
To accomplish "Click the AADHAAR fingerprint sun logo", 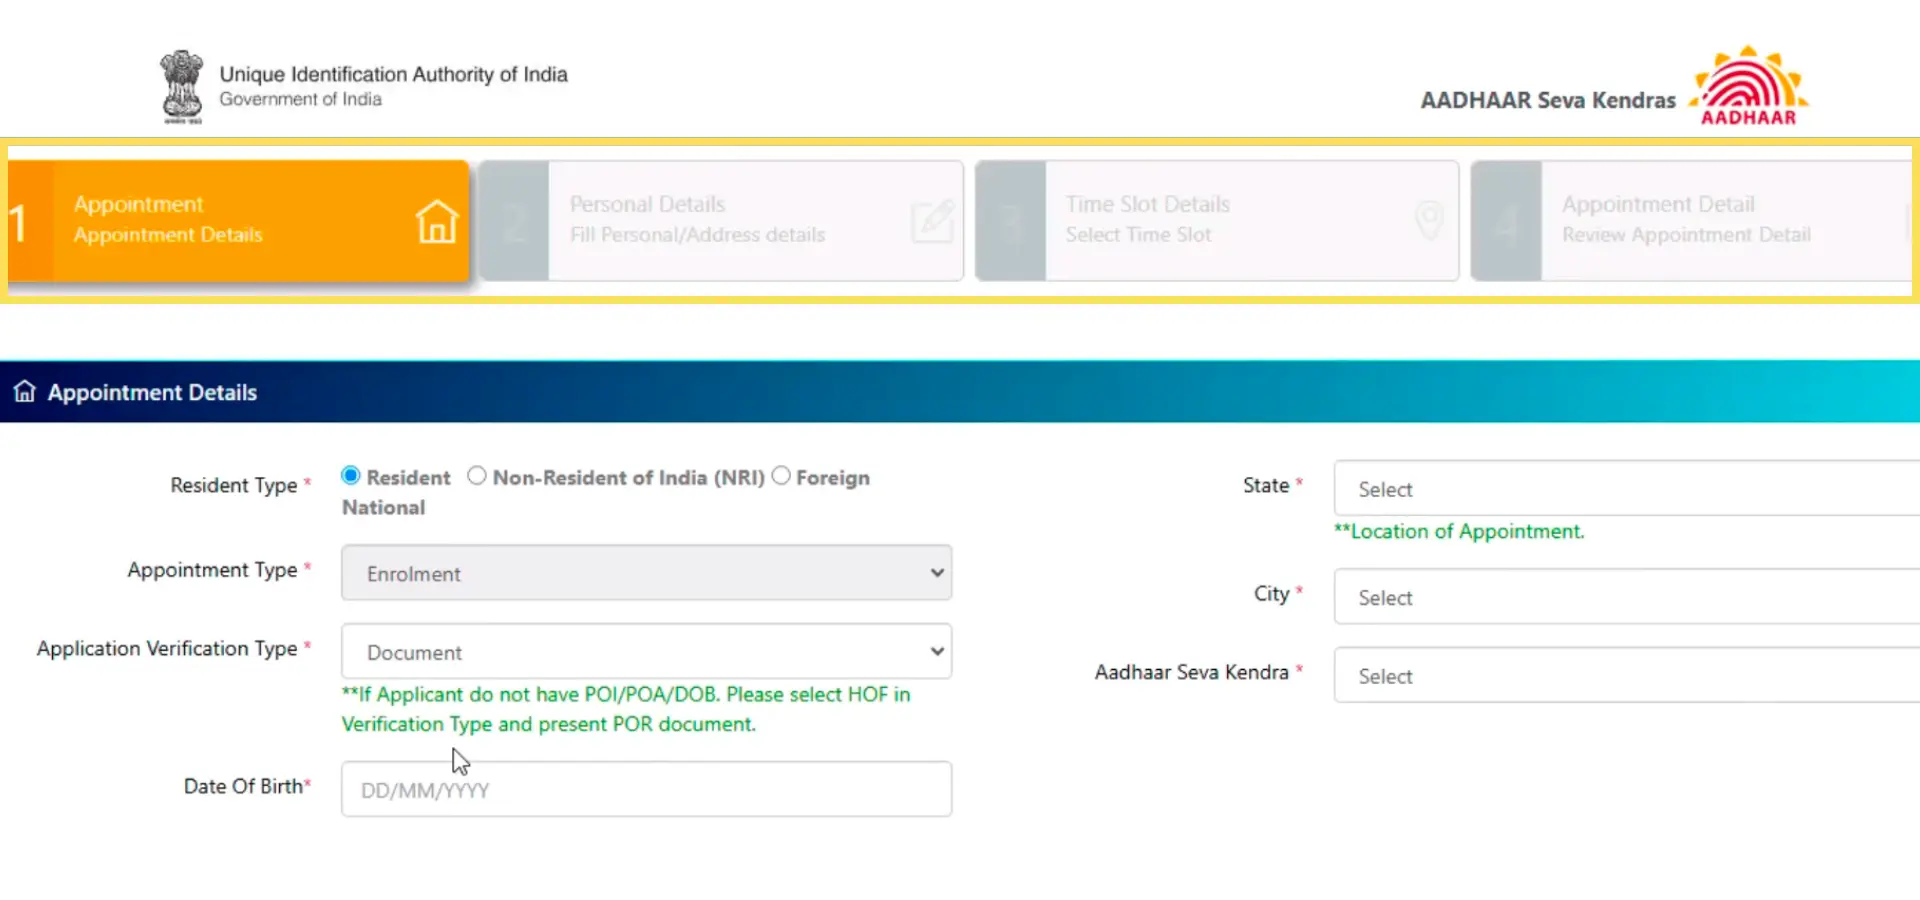I will point(1749,86).
